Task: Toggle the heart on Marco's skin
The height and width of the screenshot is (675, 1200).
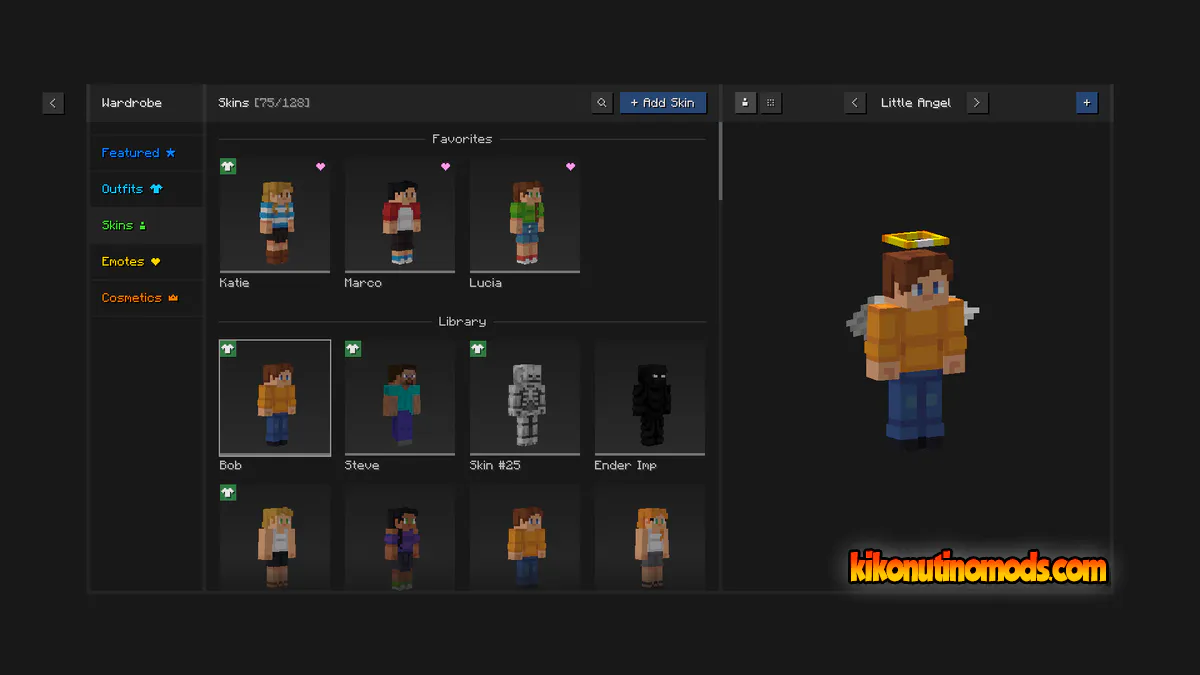Action: [445, 167]
